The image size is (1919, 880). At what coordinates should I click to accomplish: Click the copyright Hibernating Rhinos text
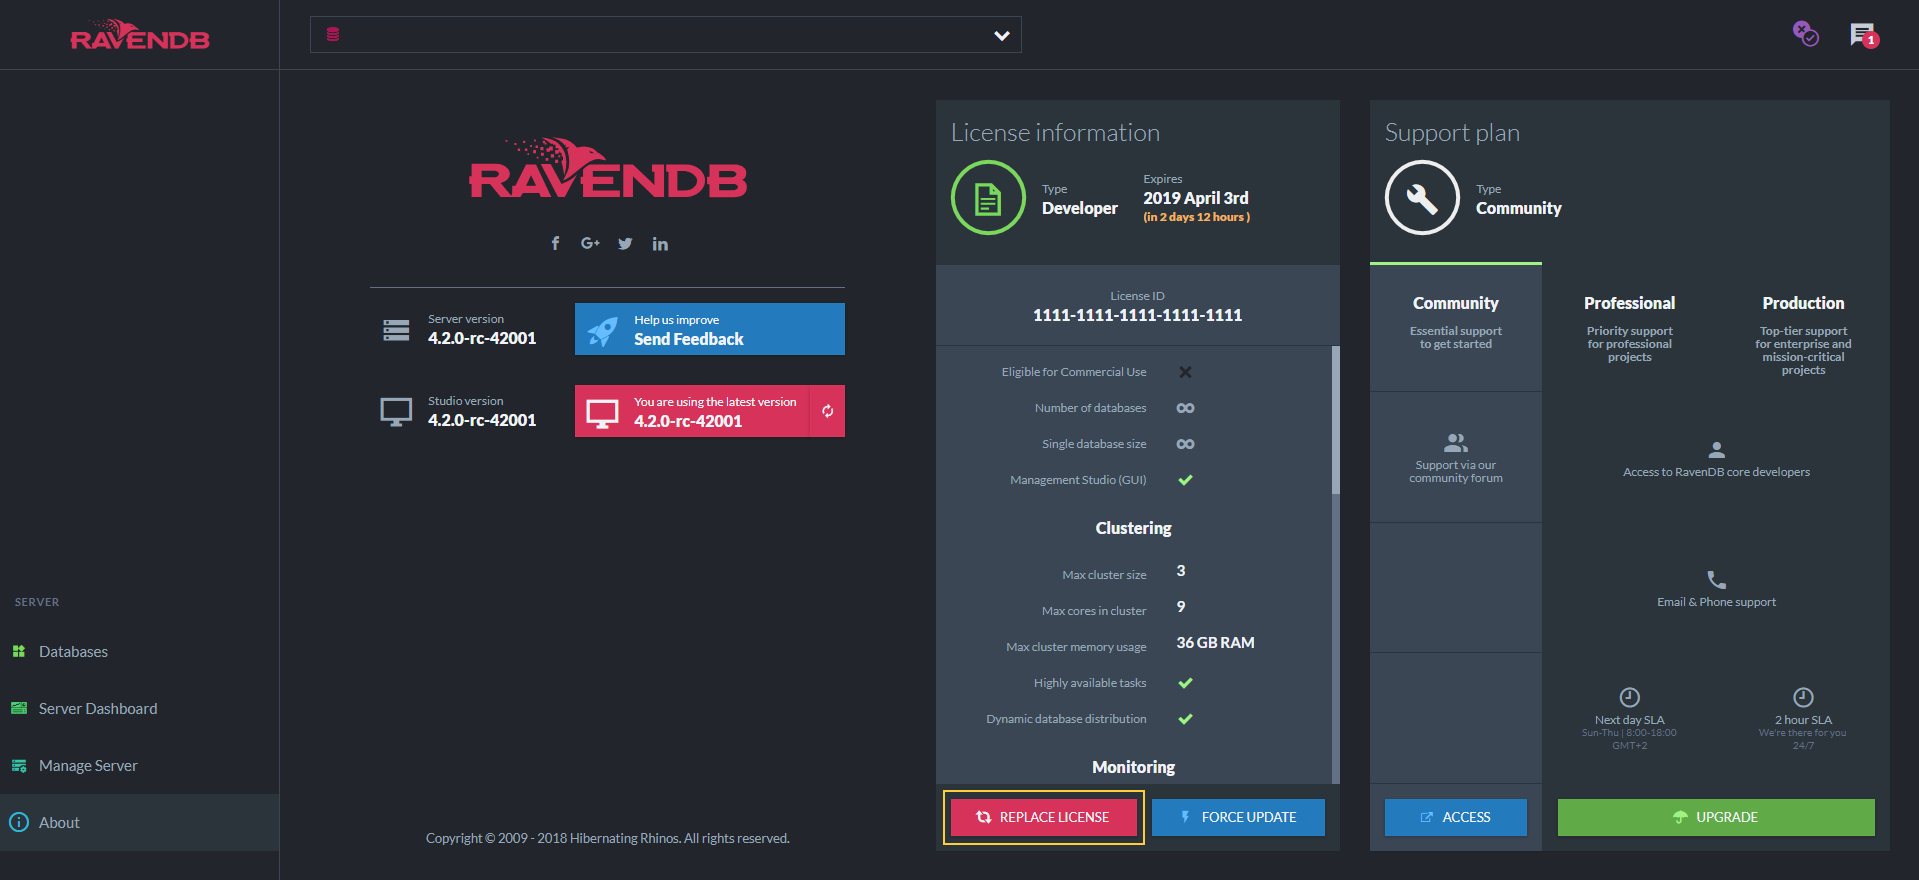point(608,838)
